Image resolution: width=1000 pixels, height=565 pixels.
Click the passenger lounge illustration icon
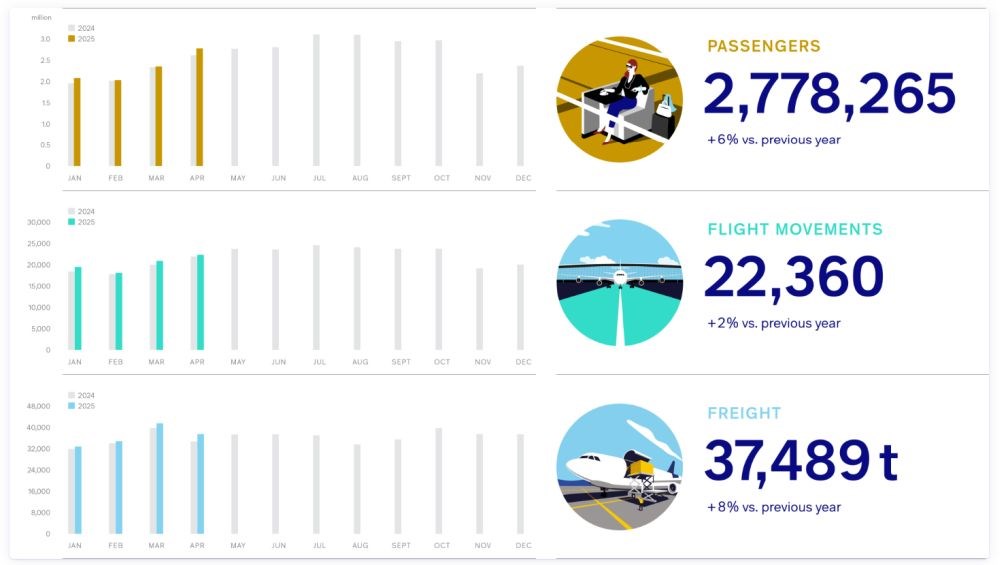tap(619, 99)
